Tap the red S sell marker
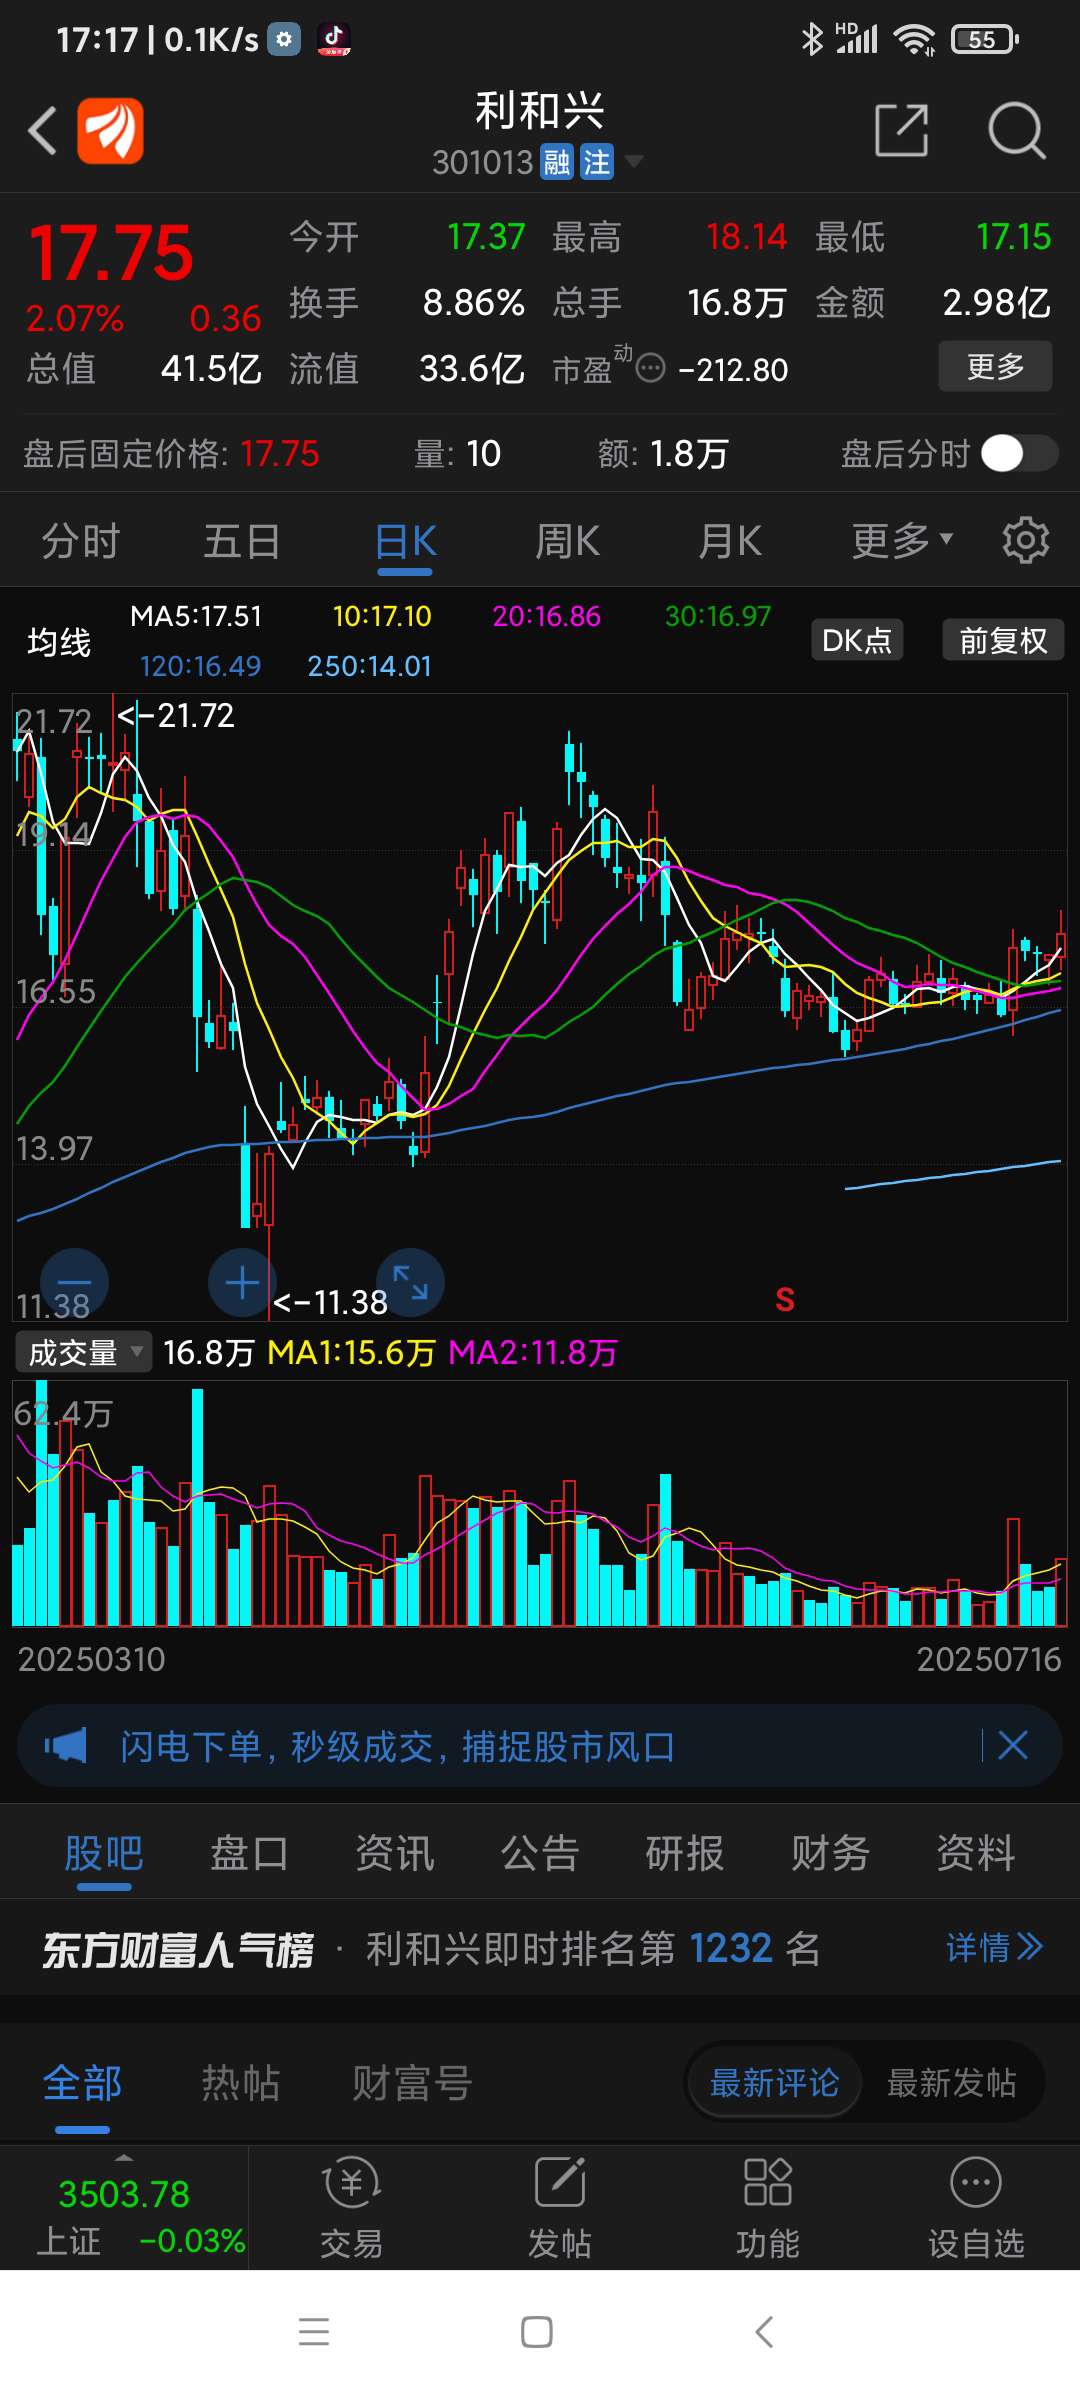This screenshot has height=2400, width=1080. (x=785, y=1300)
